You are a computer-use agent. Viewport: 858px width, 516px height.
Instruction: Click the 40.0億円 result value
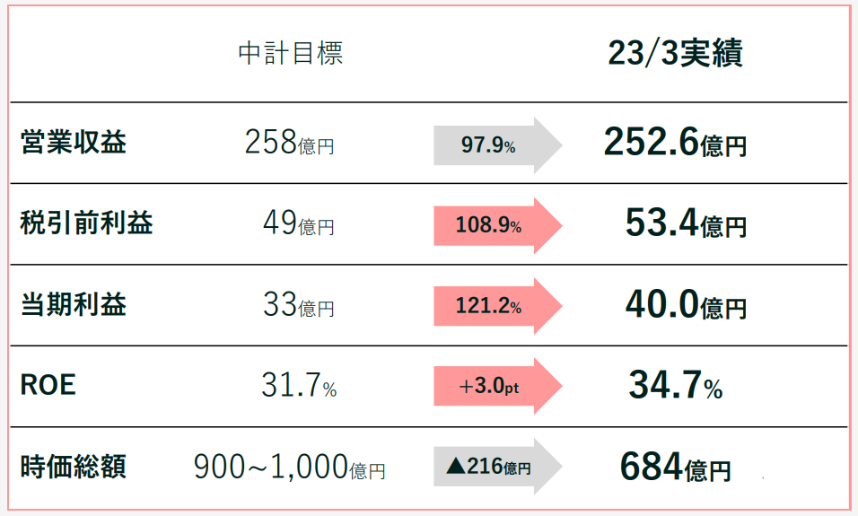click(x=685, y=305)
